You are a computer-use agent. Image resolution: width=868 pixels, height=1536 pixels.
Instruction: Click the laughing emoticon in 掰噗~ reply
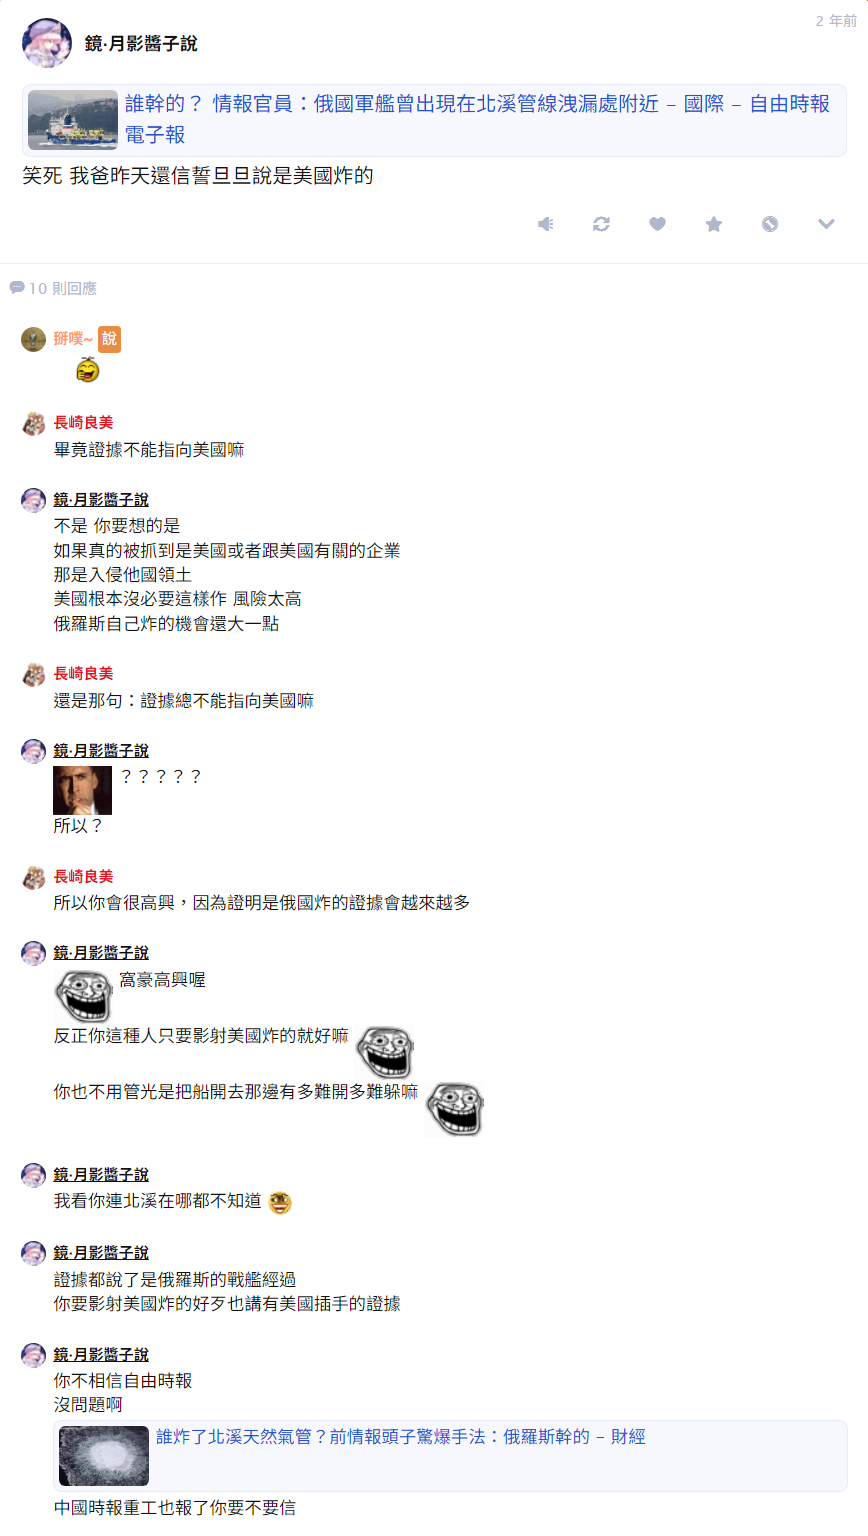(x=88, y=369)
